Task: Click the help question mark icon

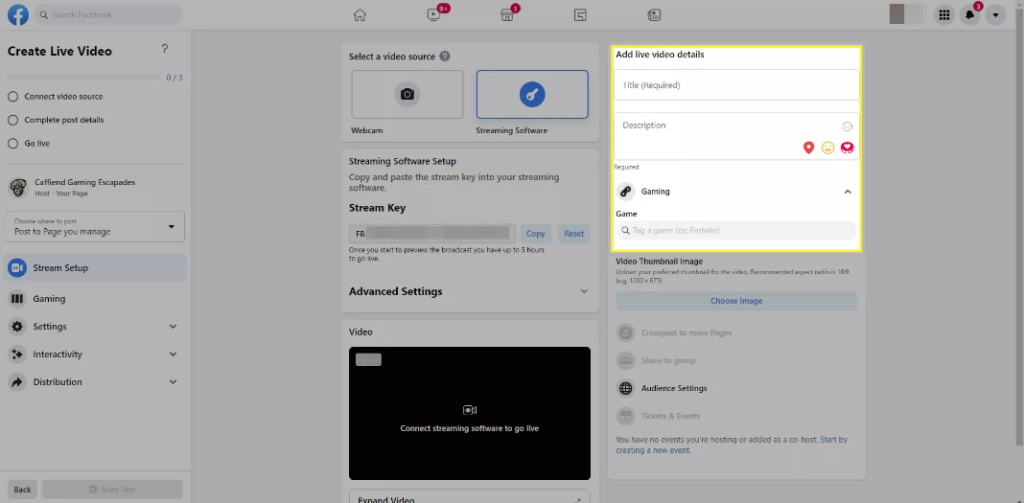Action: pos(165,49)
